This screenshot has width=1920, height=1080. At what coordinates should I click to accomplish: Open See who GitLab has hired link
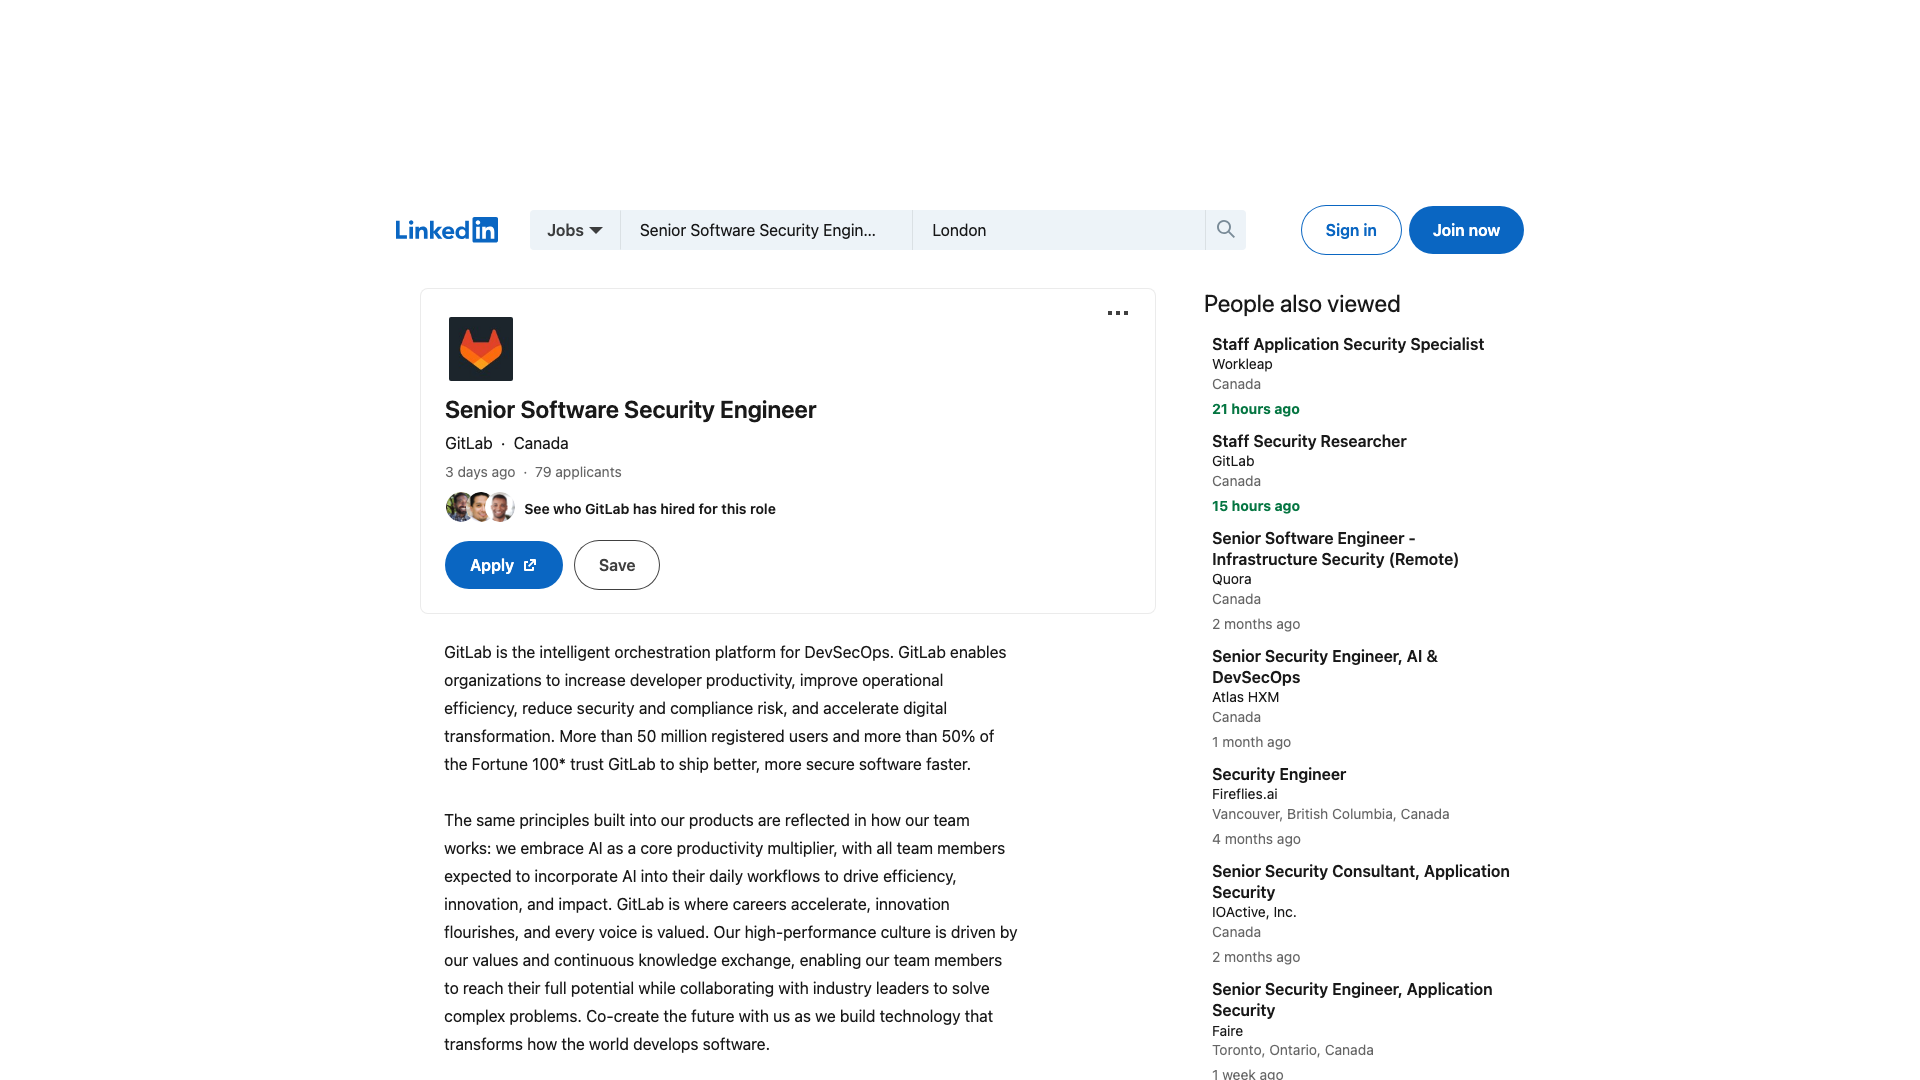pos(650,509)
